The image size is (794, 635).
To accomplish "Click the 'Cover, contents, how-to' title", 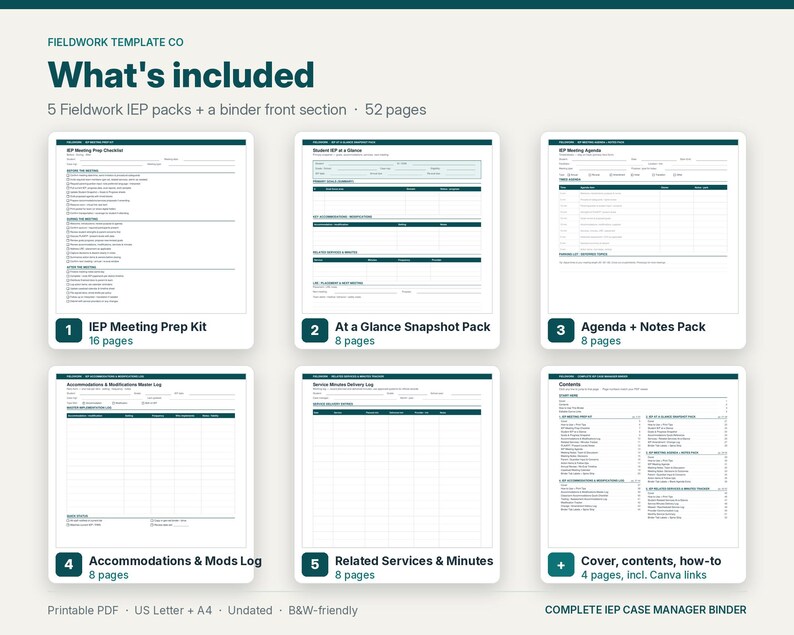I will (x=651, y=561).
